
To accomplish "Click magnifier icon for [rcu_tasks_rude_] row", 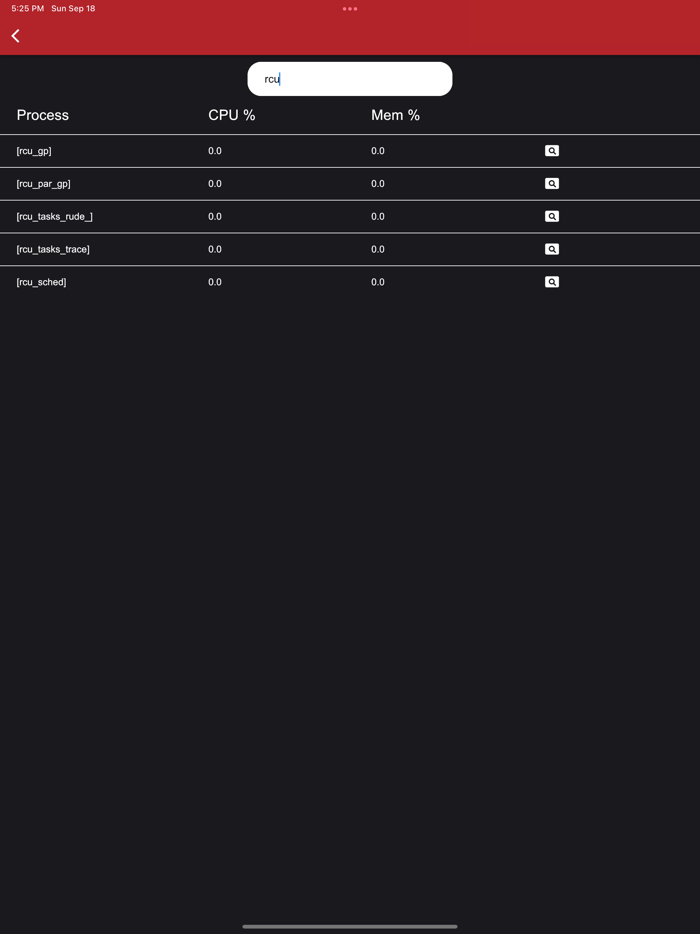I will pyautogui.click(x=552, y=217).
